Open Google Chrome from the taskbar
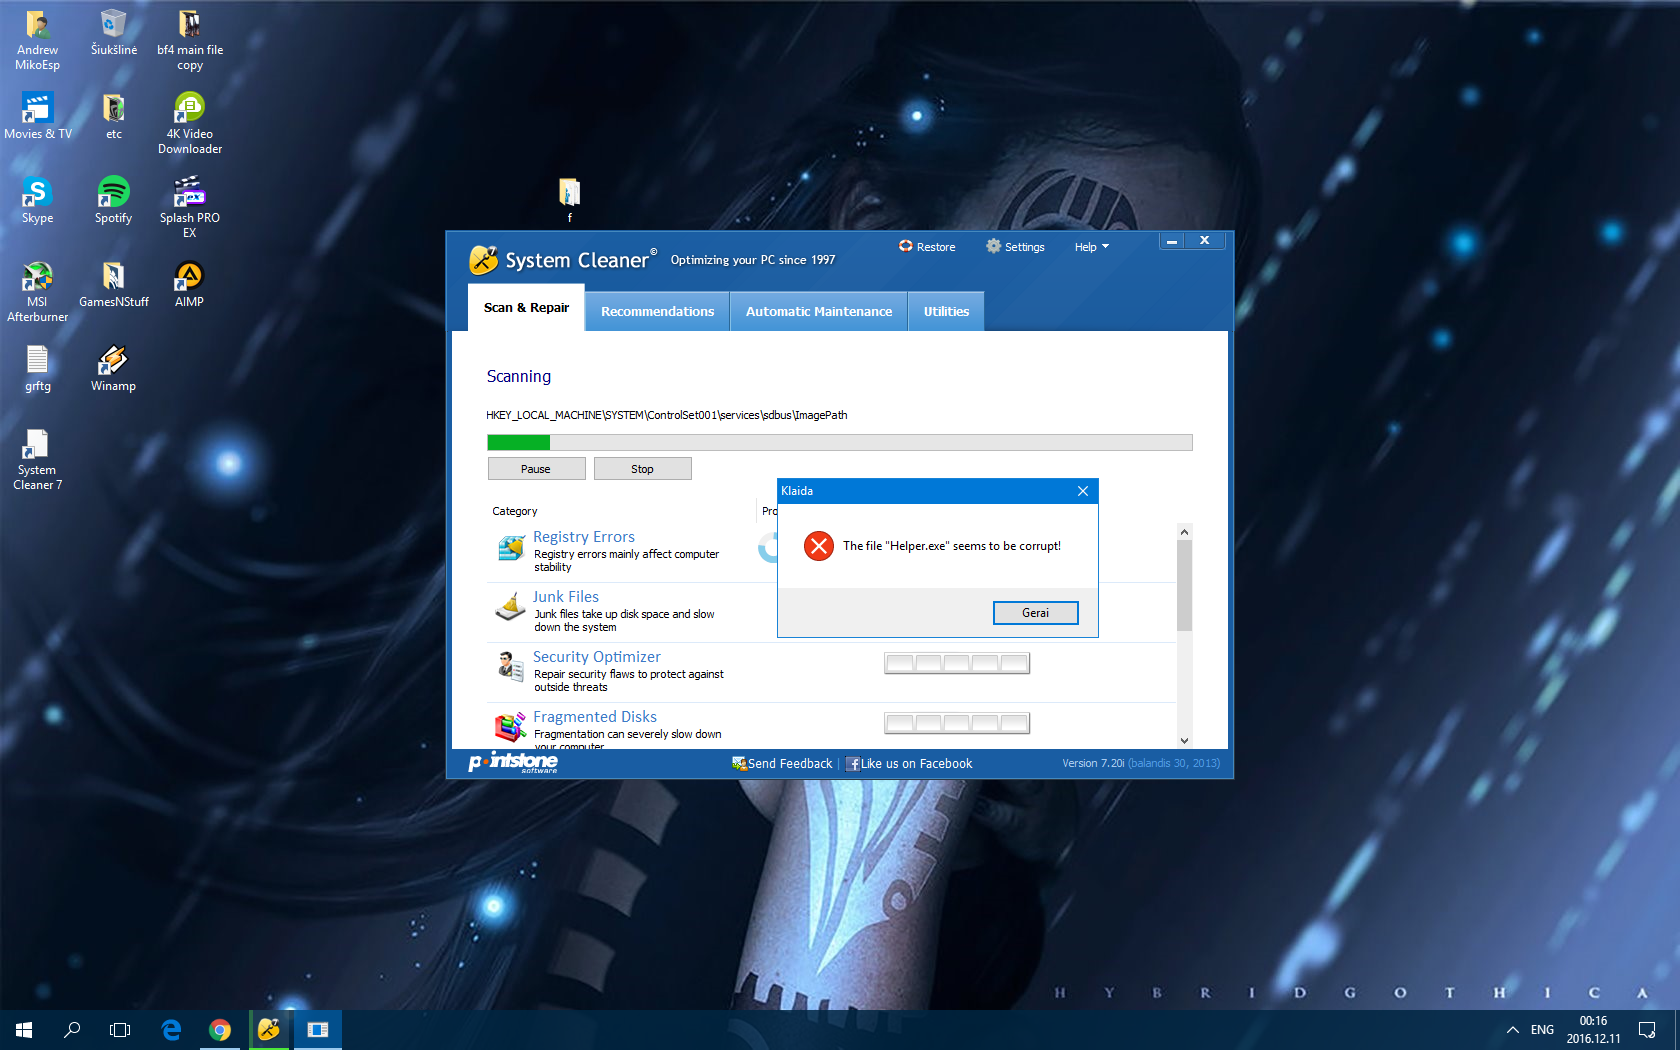The height and width of the screenshot is (1050, 1680). click(x=220, y=1029)
